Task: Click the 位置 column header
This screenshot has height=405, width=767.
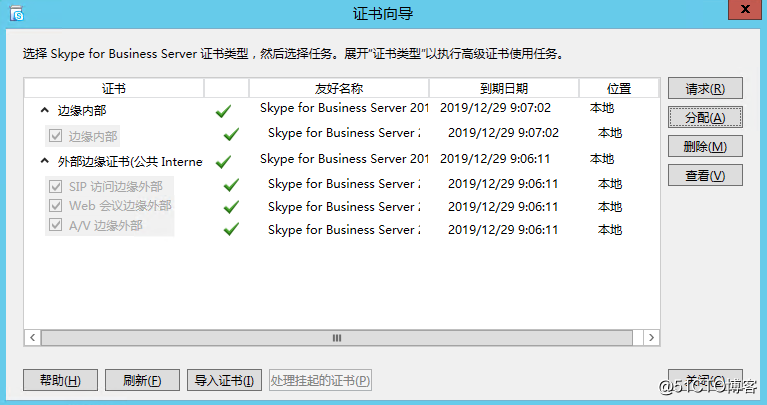Action: (x=619, y=89)
